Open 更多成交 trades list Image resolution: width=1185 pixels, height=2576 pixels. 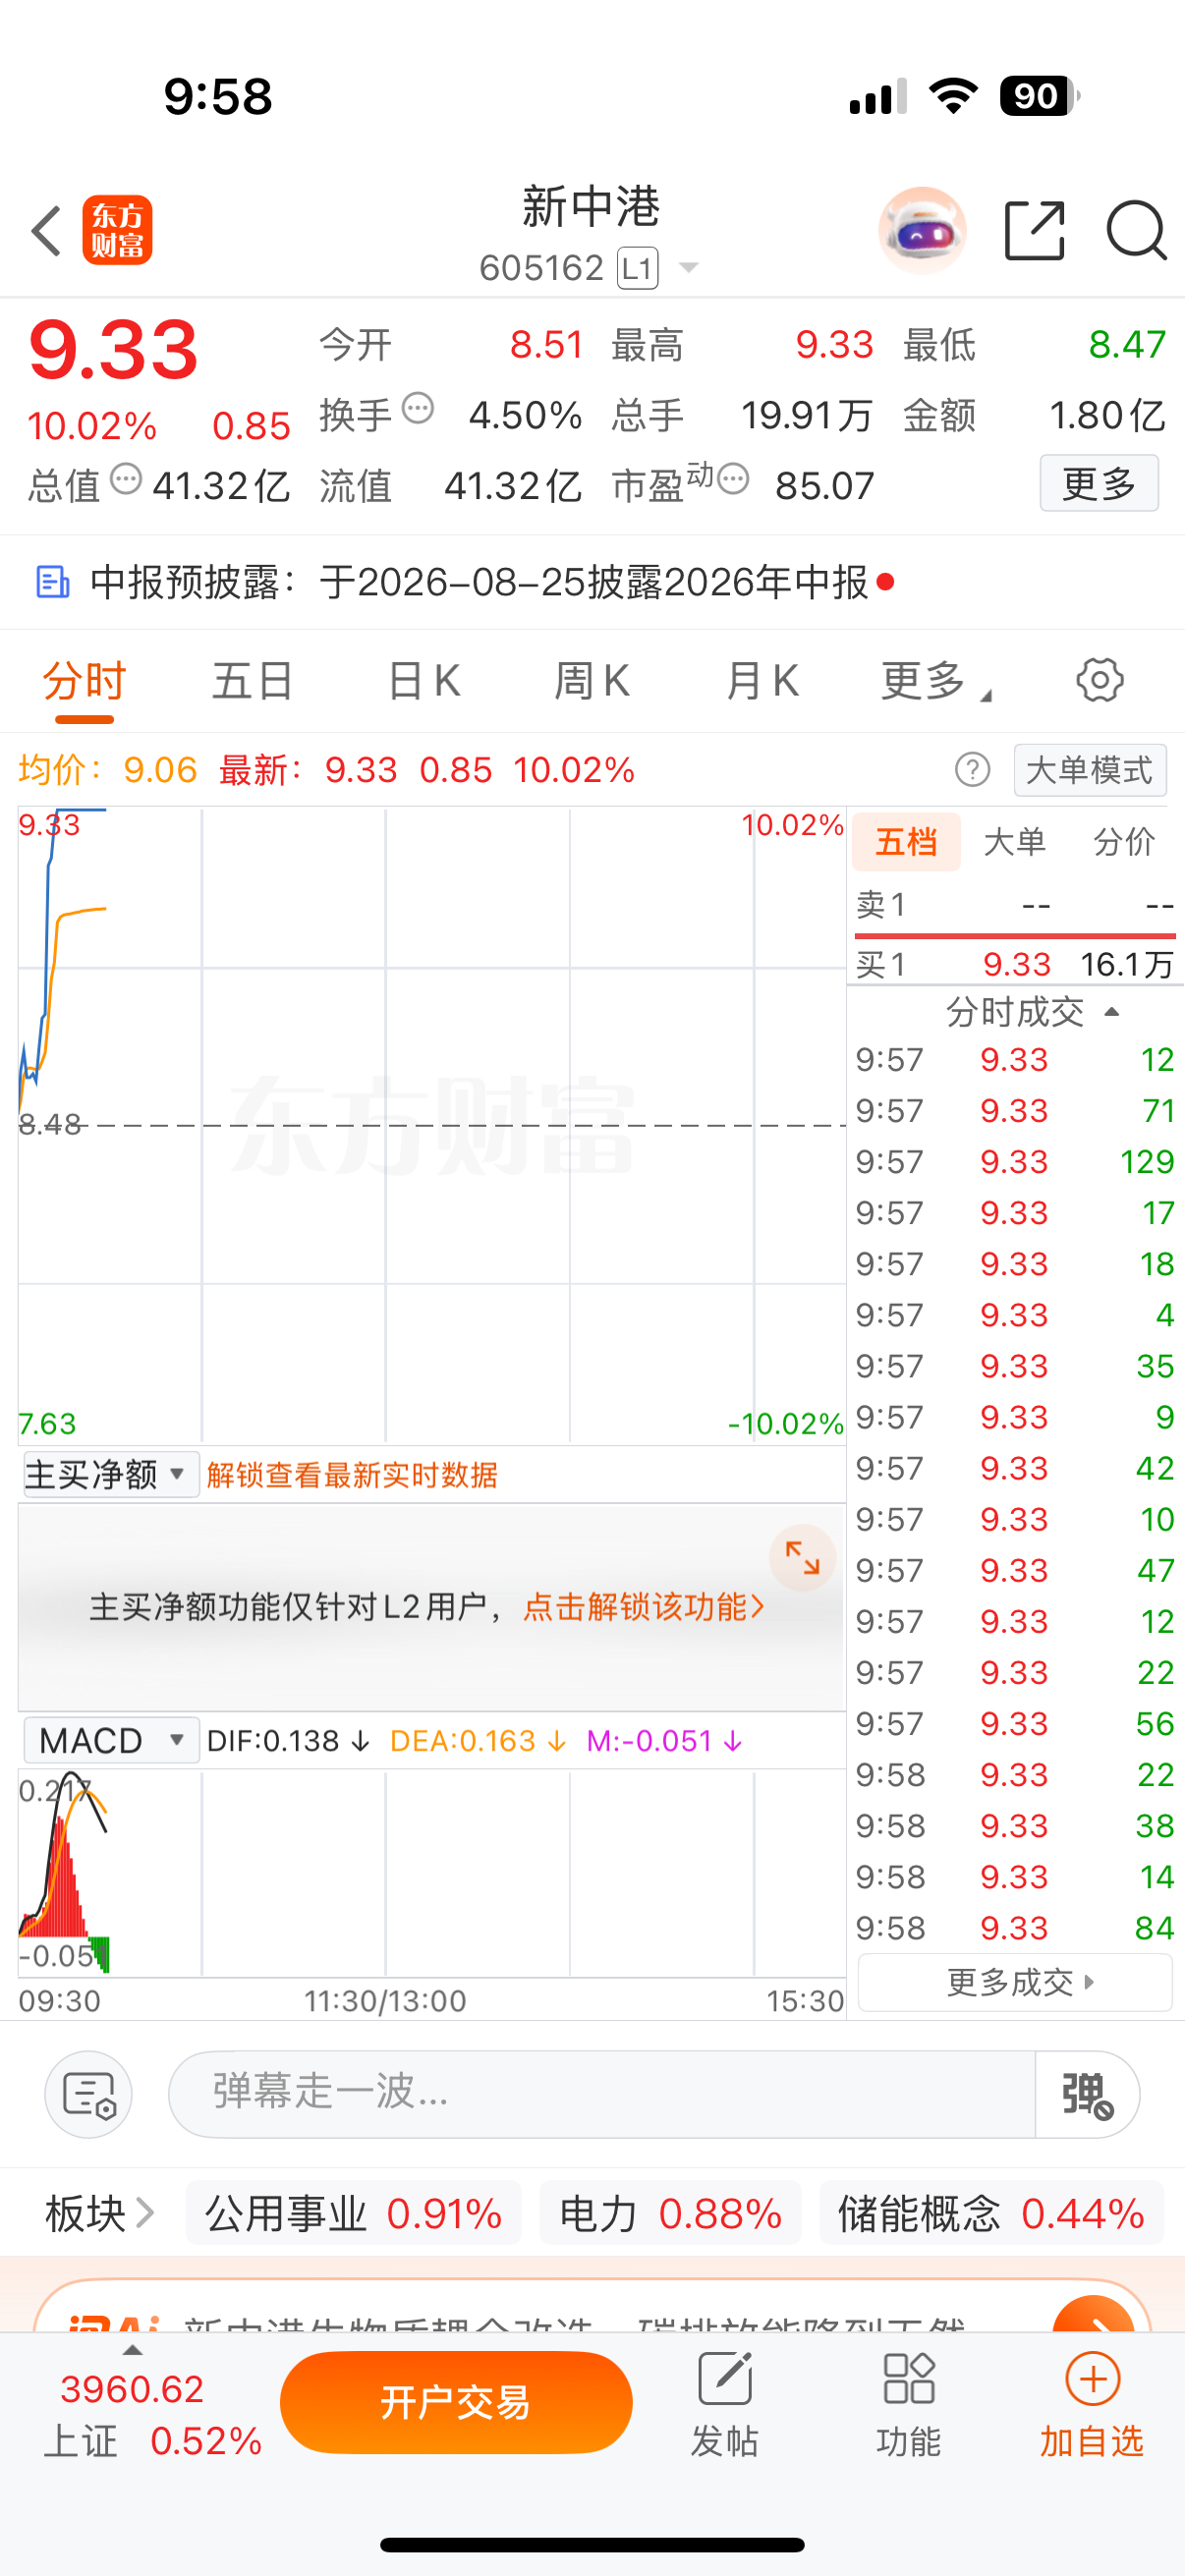(x=1015, y=1982)
